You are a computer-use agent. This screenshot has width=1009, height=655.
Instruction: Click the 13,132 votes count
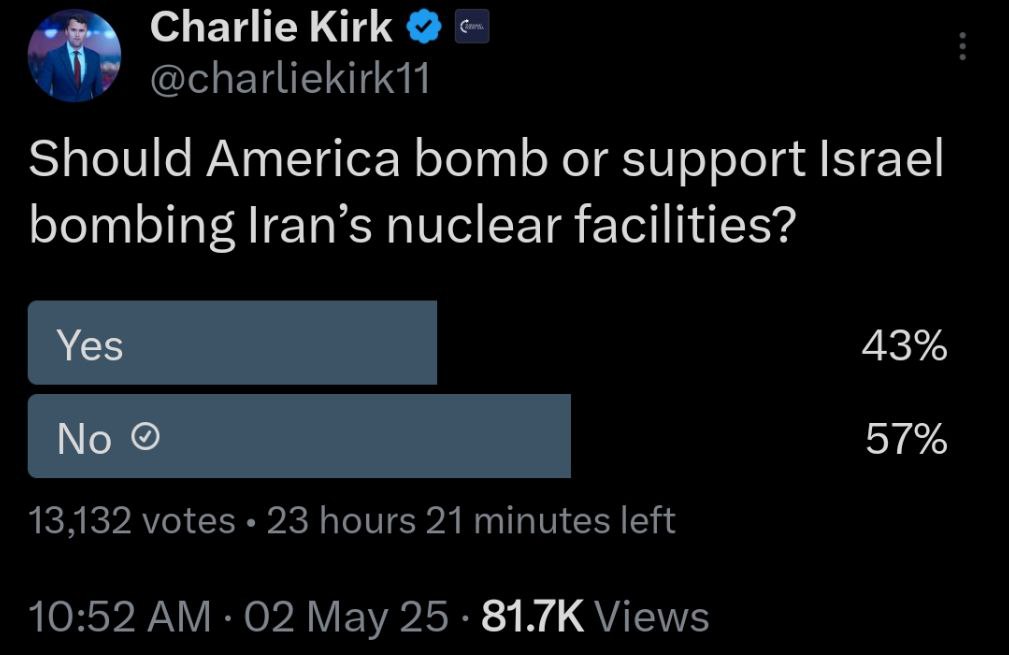132,520
